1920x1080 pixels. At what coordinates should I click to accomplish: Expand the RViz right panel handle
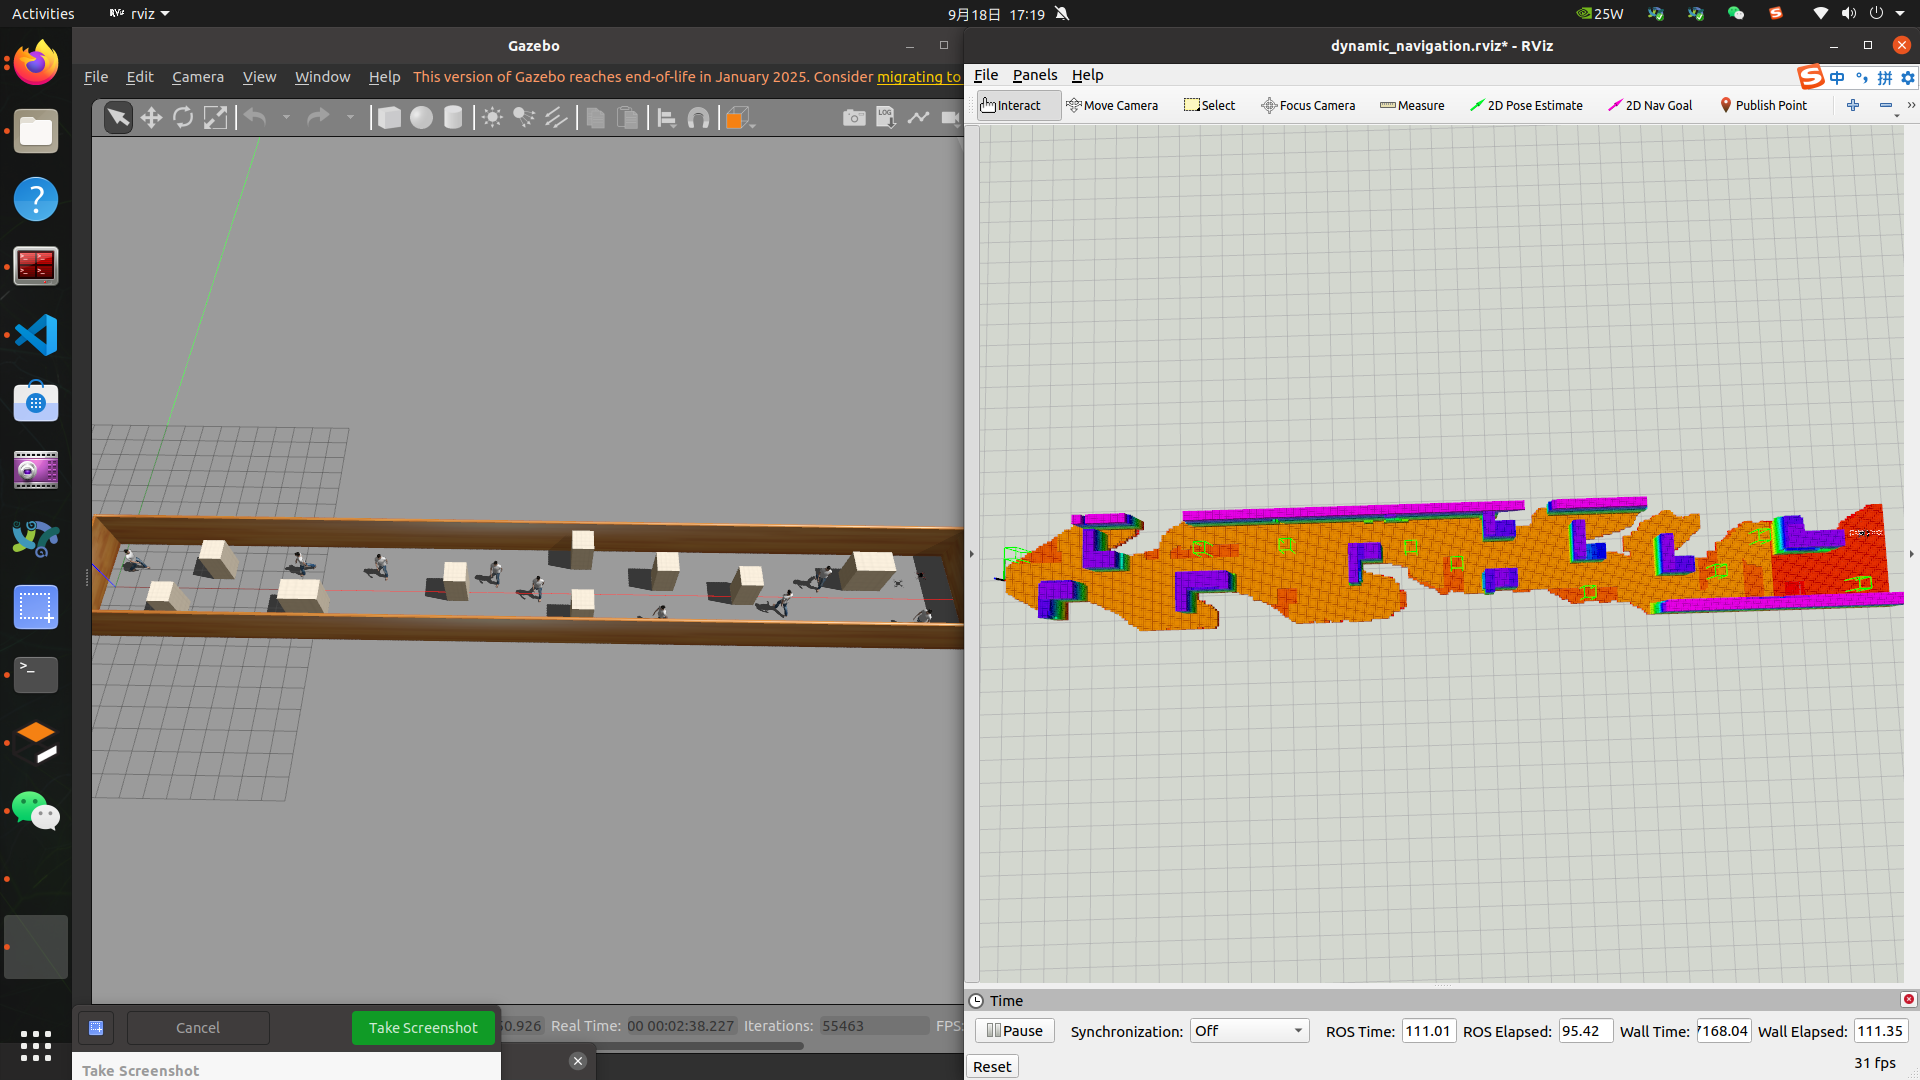[x=1911, y=554]
